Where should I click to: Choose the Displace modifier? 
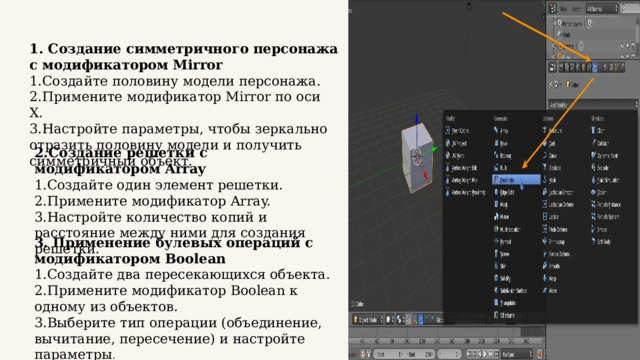tap(552, 168)
